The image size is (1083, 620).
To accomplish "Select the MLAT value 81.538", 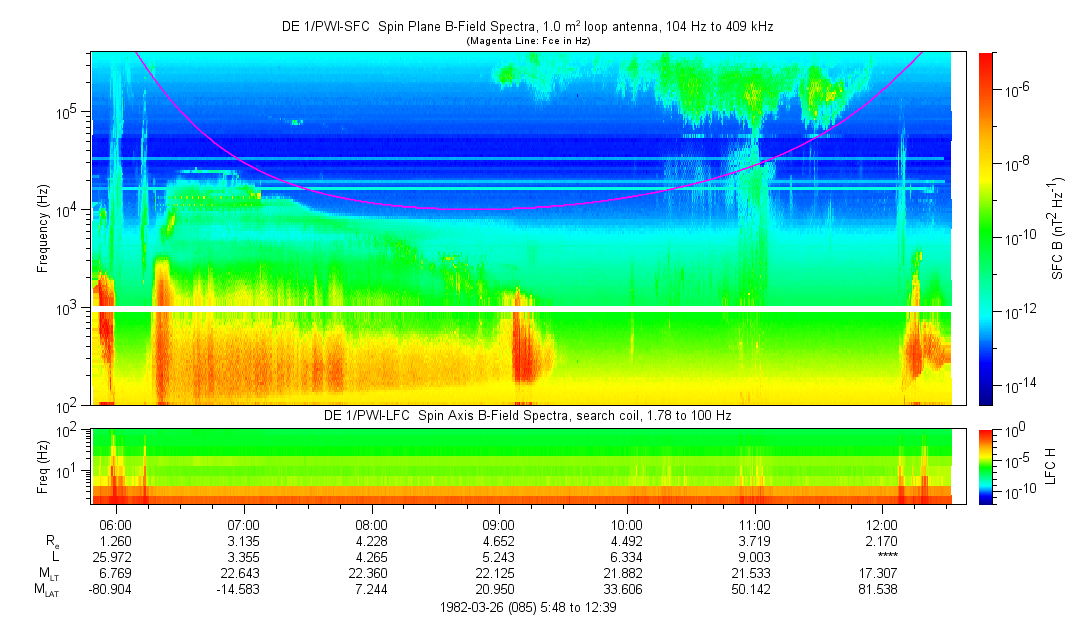I will [882, 589].
